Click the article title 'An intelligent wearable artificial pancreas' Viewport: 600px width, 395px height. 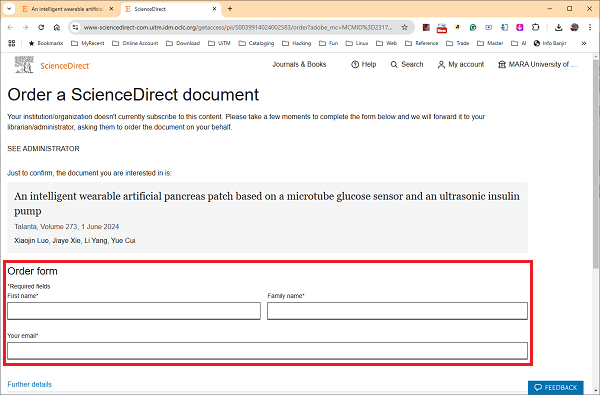(x=267, y=203)
